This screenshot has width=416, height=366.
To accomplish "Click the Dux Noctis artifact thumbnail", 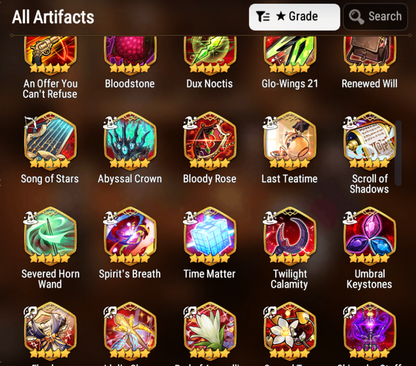I will click(210, 55).
